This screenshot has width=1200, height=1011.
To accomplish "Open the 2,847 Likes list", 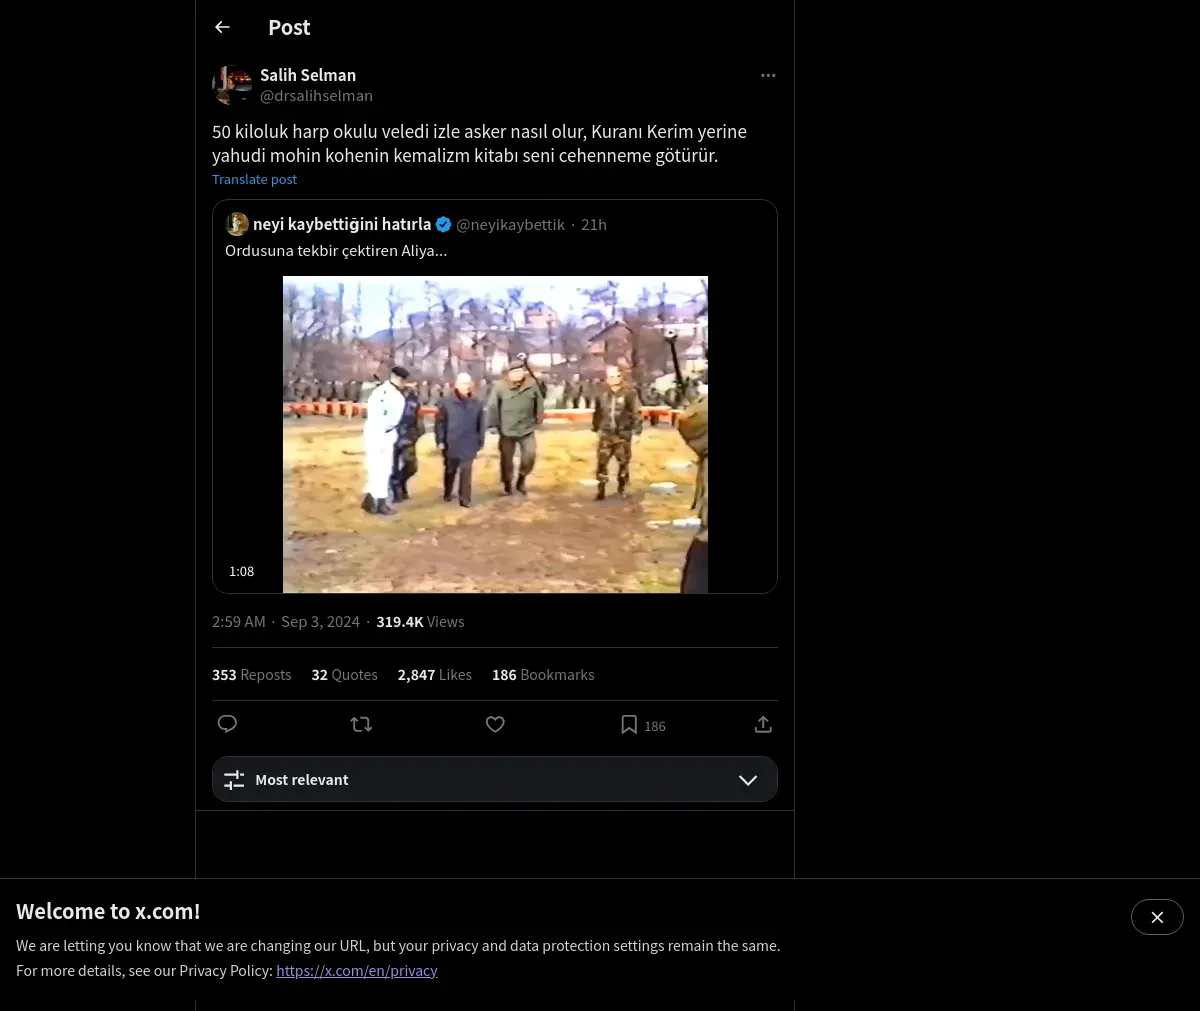I will click(435, 675).
